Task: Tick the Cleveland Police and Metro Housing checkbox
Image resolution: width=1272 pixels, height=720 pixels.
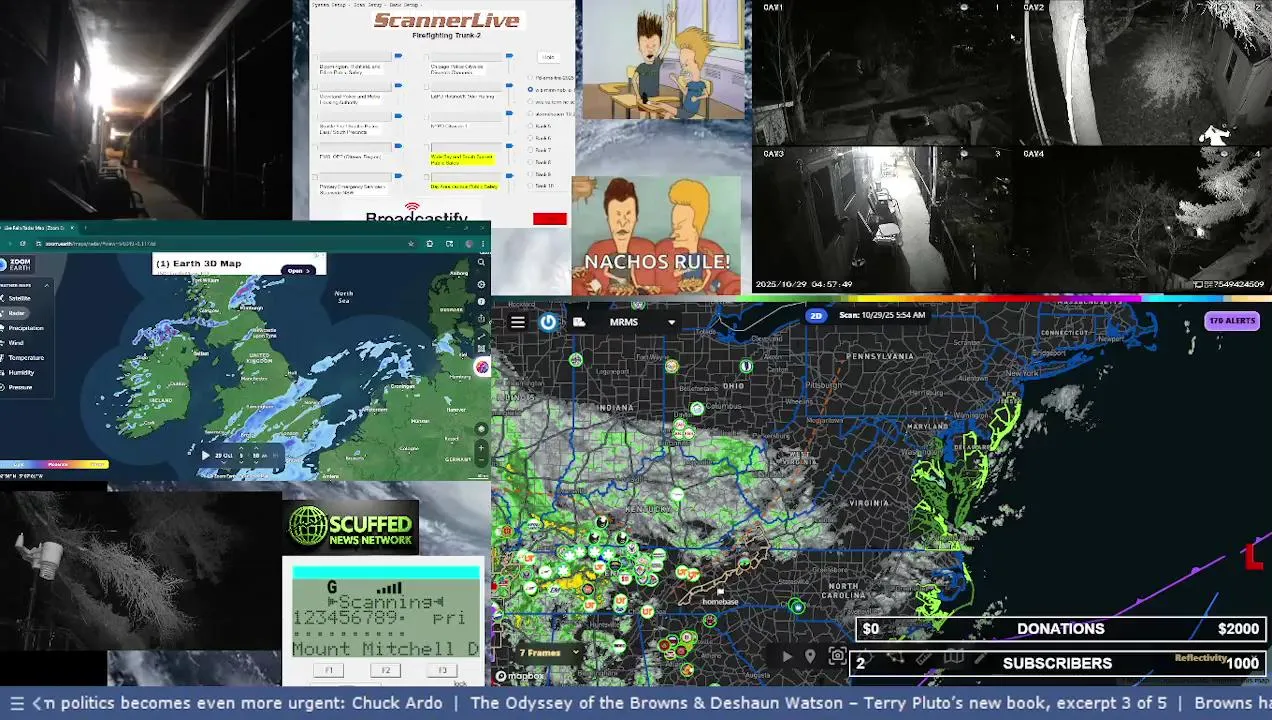Action: 315,87
